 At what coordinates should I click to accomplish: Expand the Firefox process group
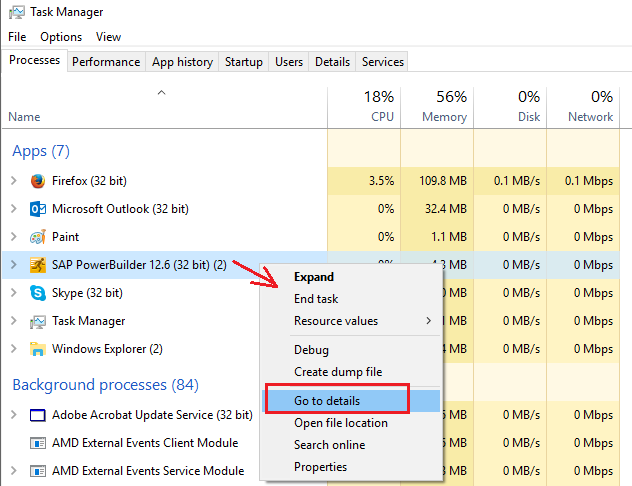pos(13,181)
